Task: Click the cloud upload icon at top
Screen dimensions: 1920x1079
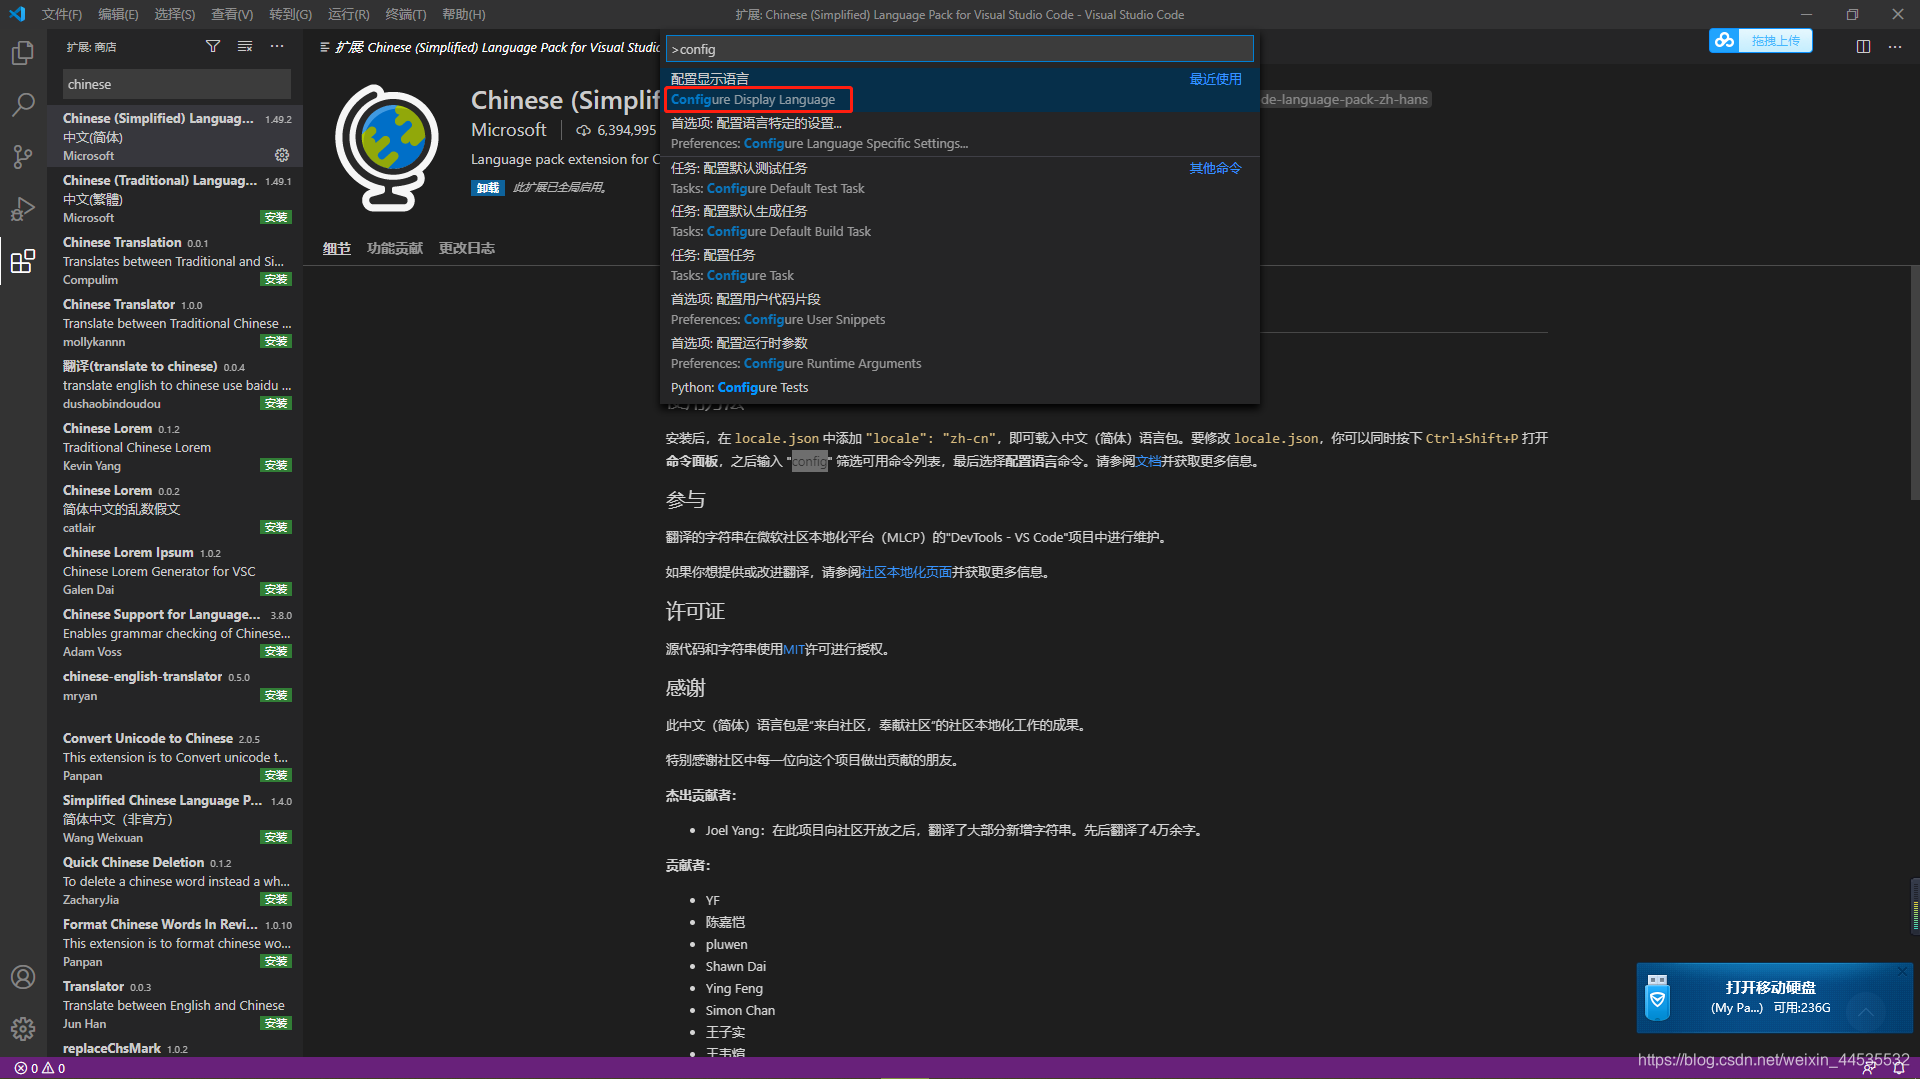Action: [x=1724, y=40]
